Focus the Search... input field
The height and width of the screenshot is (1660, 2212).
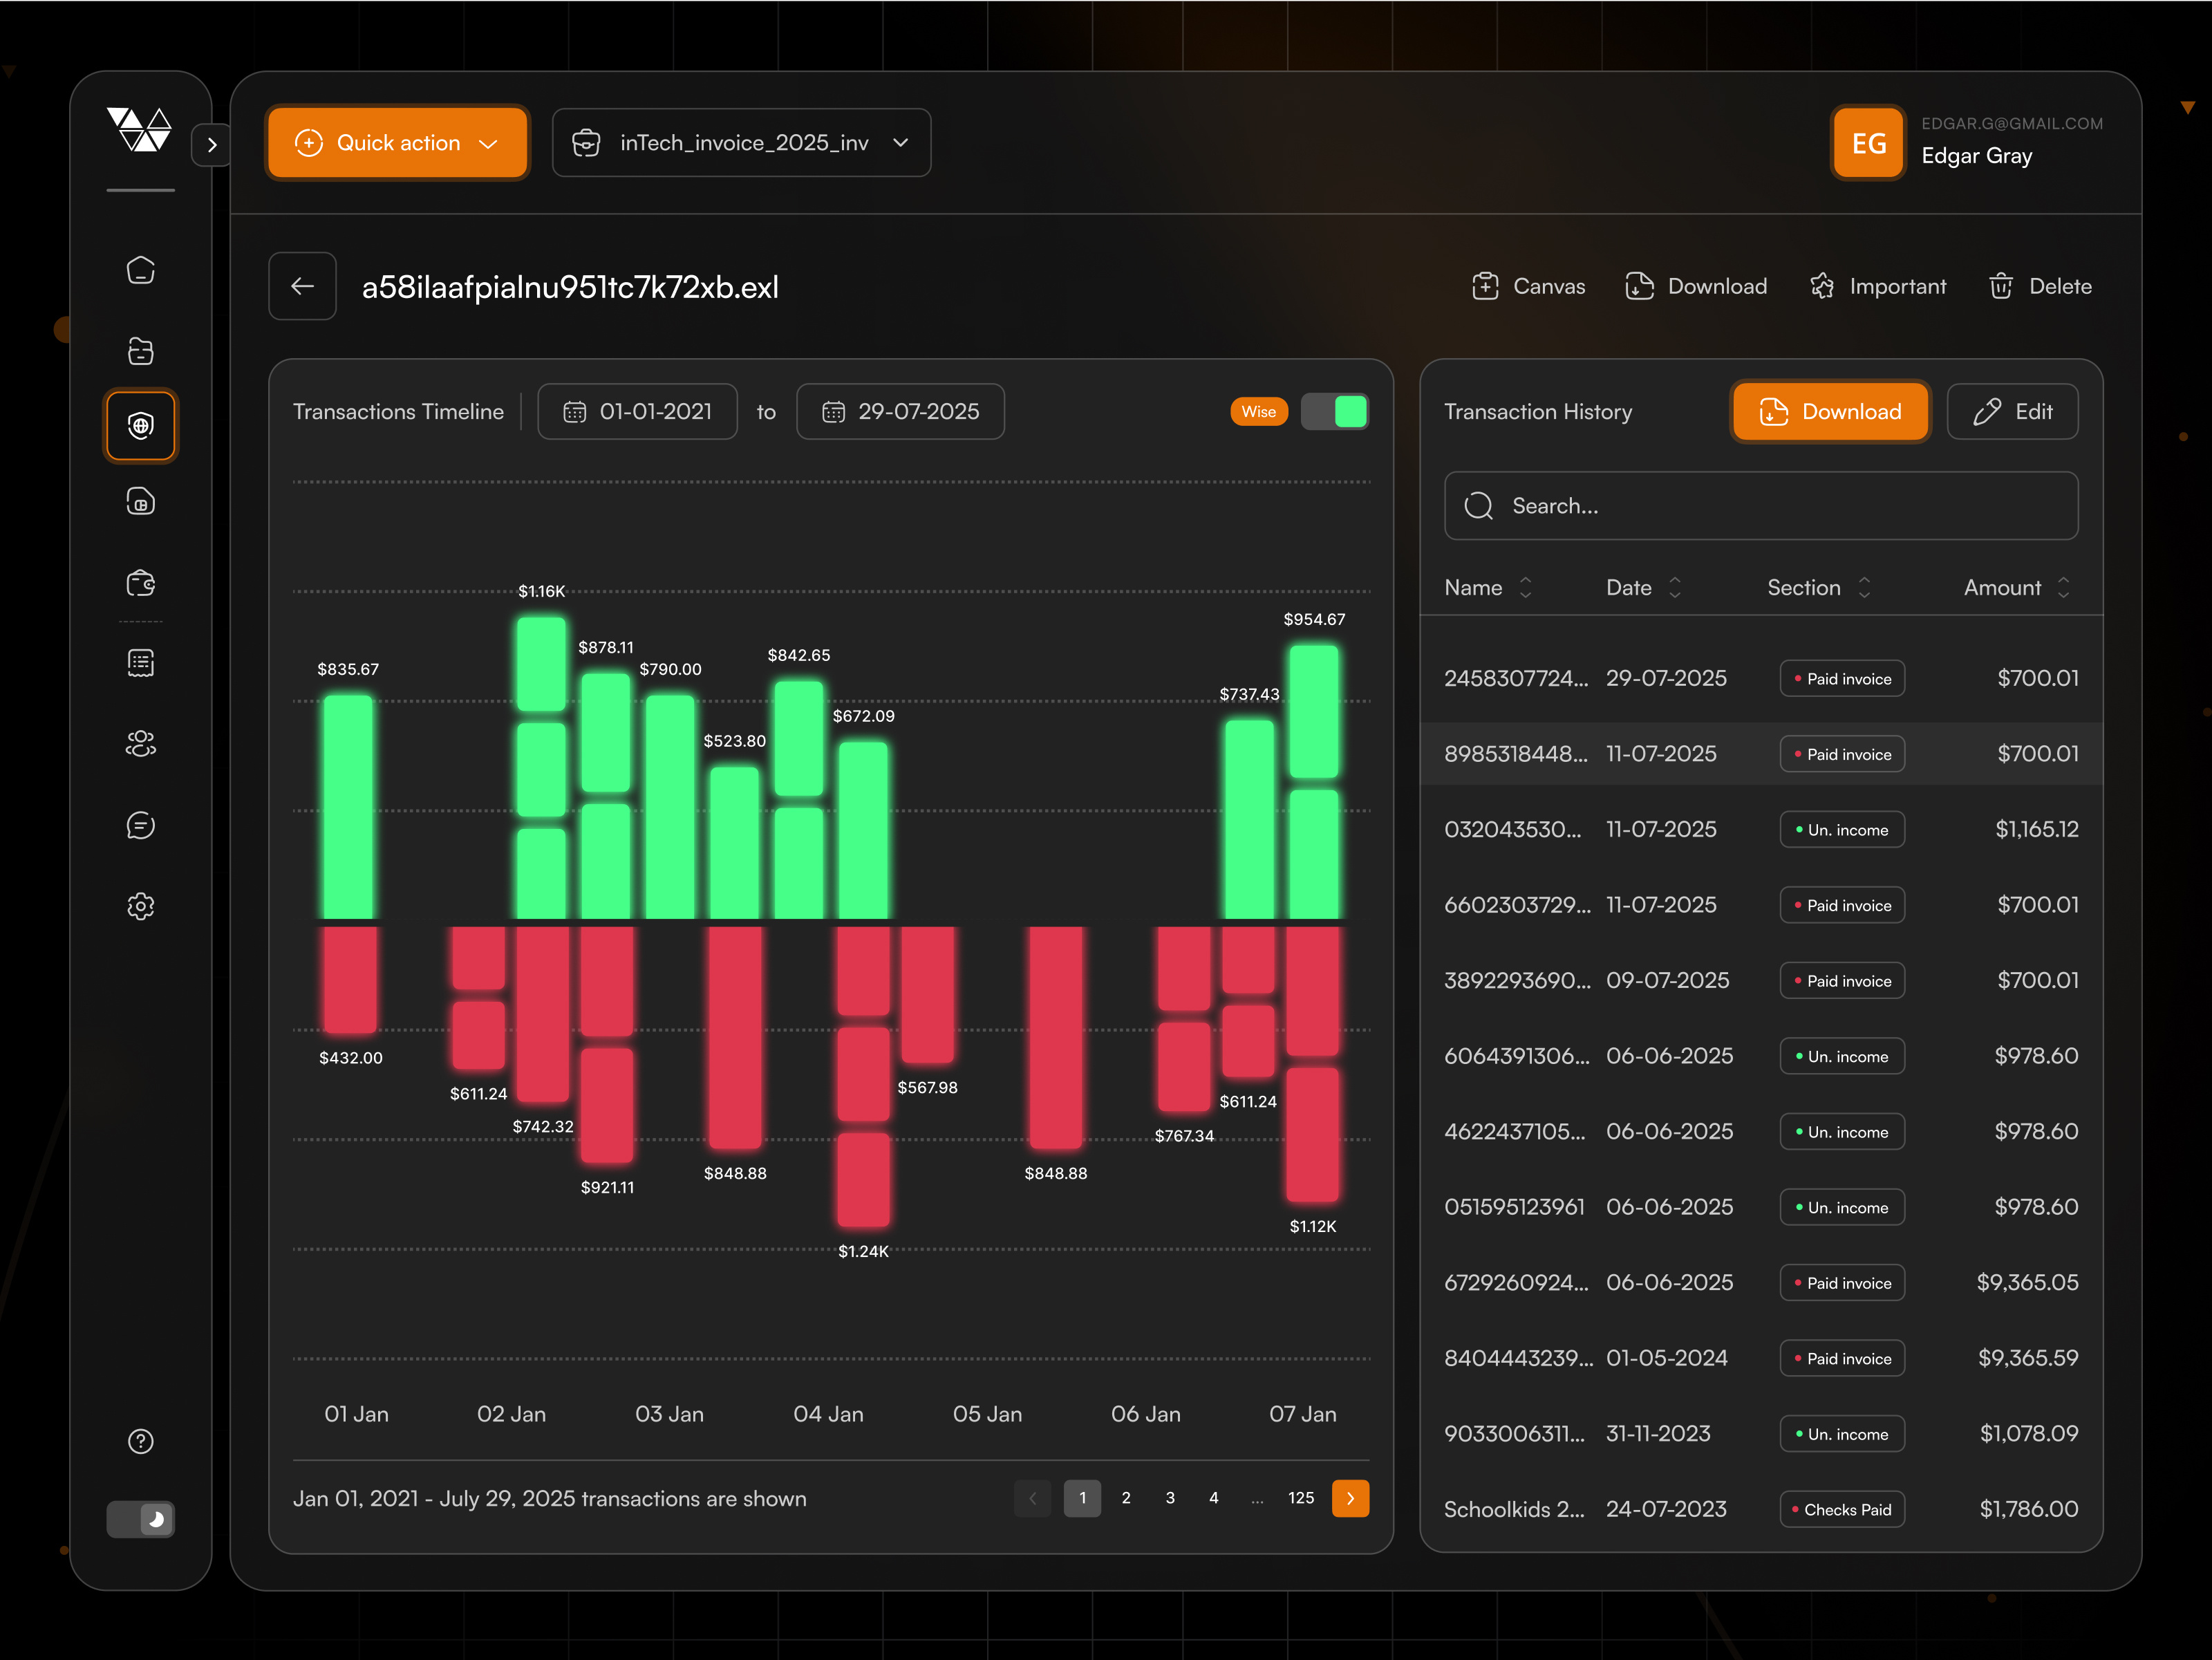[x=1761, y=506]
